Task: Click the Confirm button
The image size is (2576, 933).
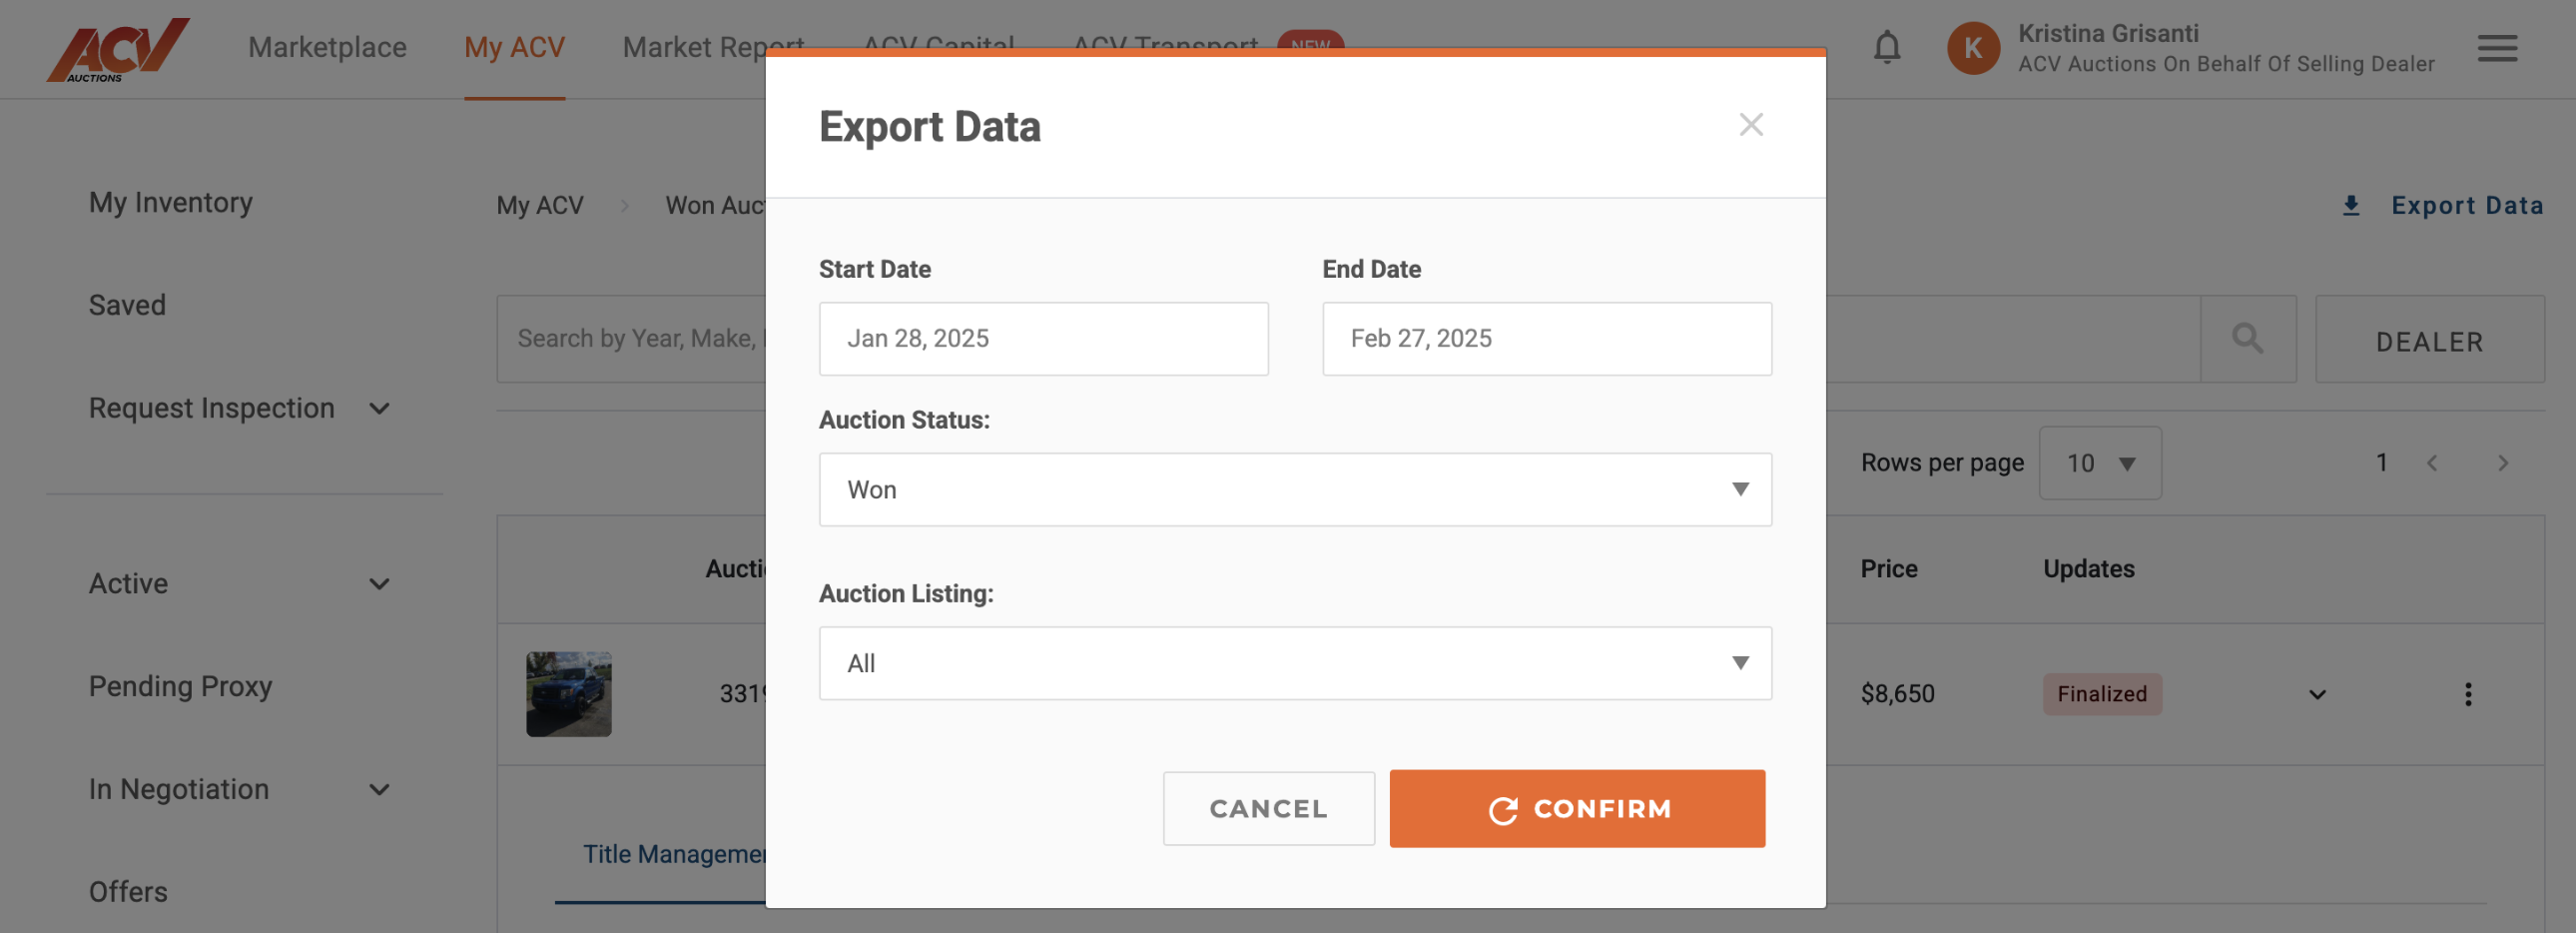Action: tap(1577, 808)
